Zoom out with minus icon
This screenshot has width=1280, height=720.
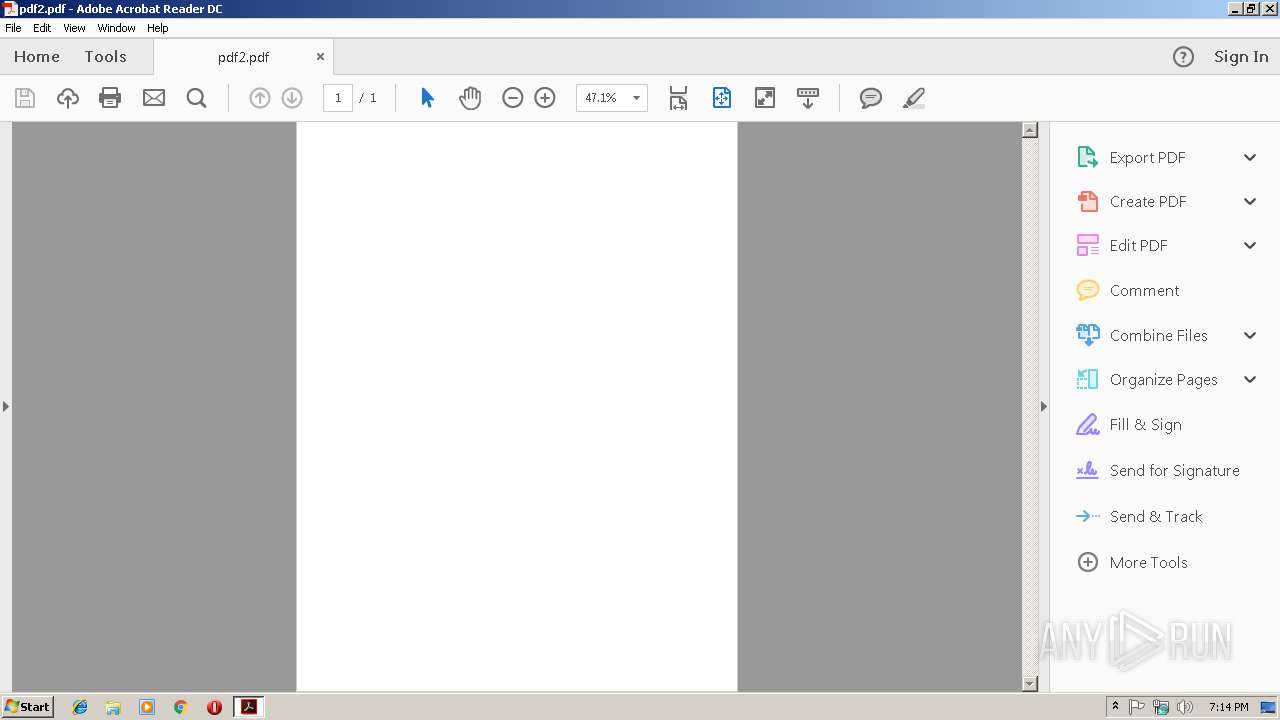(x=513, y=98)
